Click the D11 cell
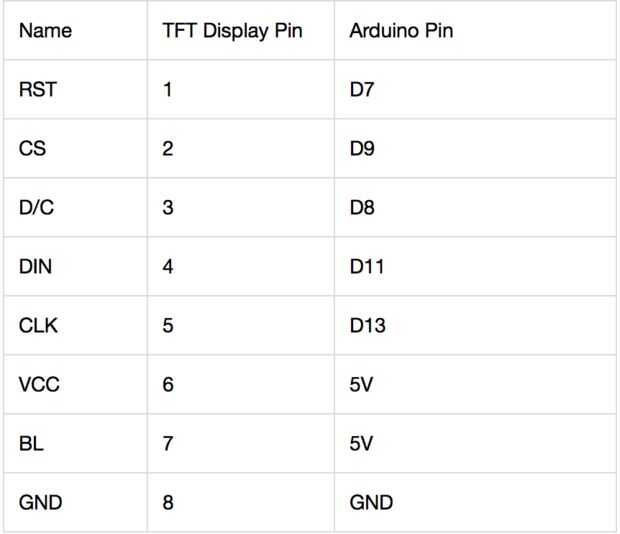This screenshot has height=534, width=620. click(x=366, y=267)
